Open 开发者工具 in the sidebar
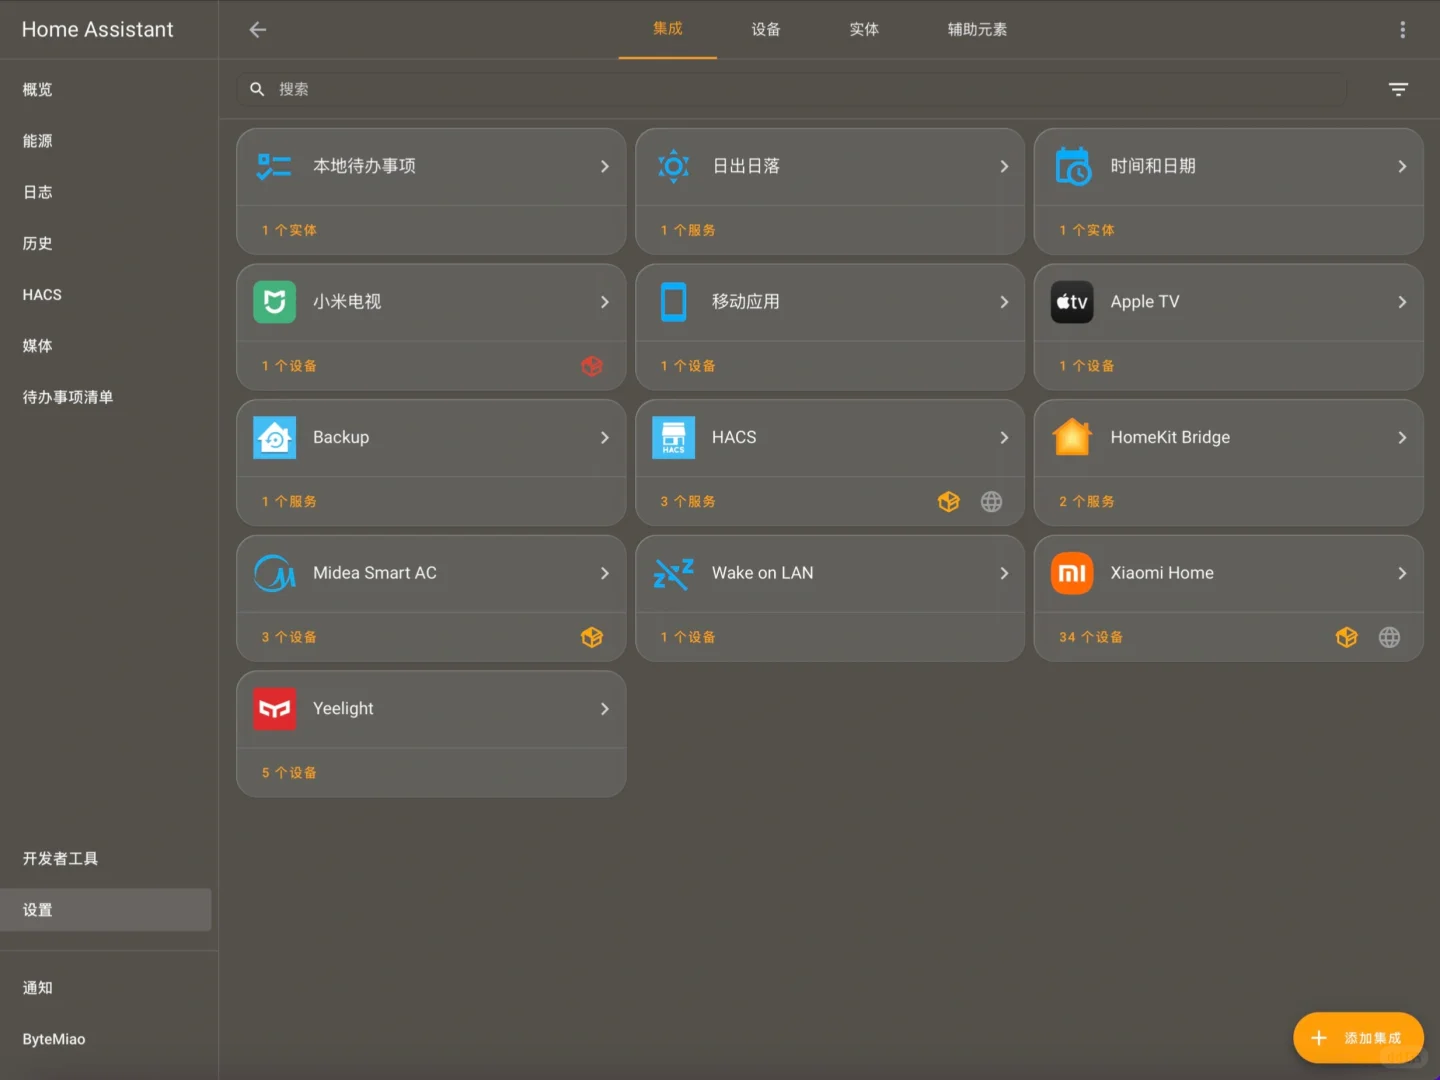 click(x=106, y=859)
